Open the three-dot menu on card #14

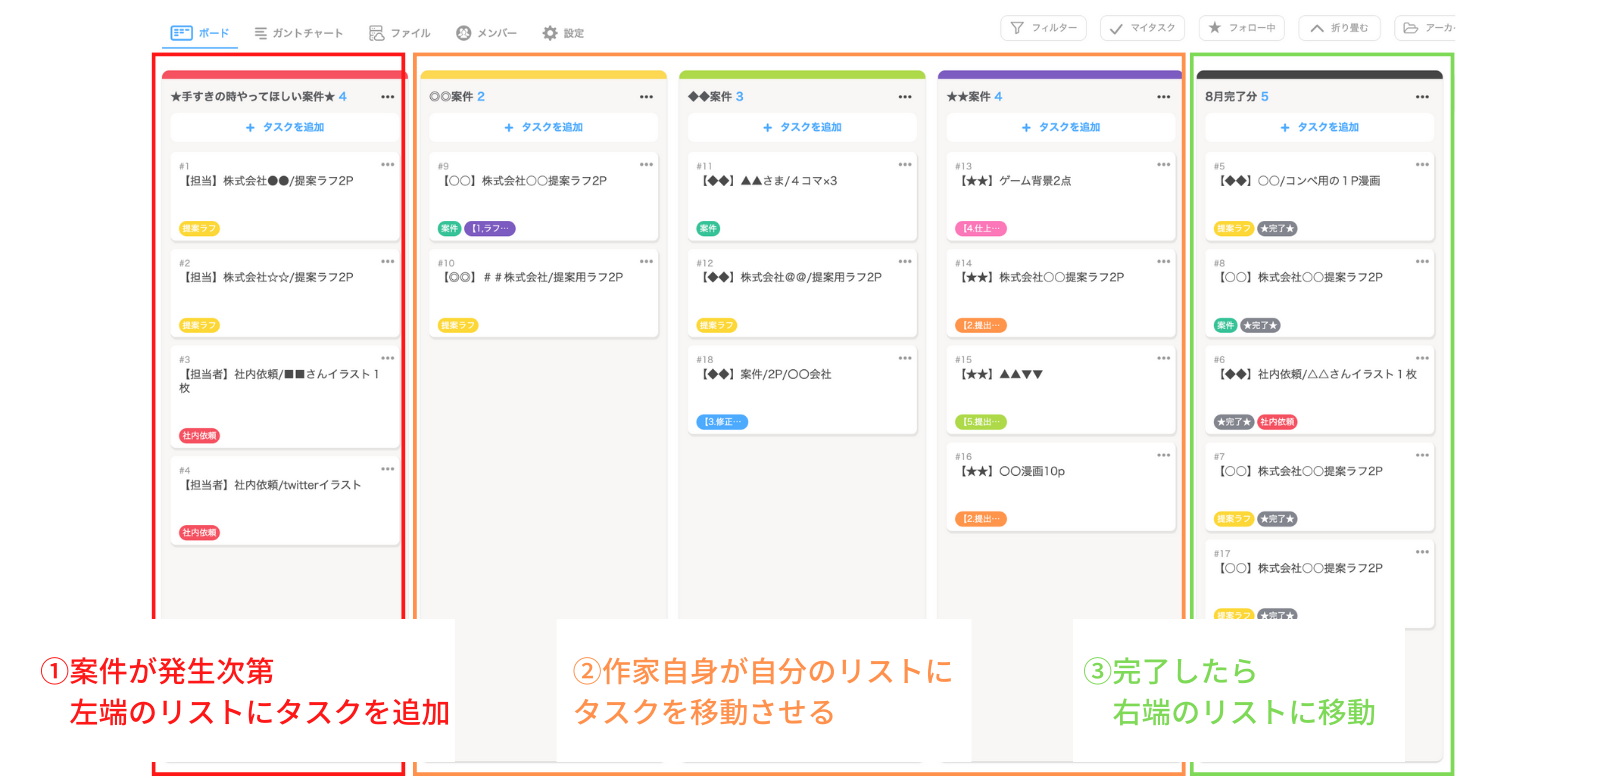(x=1164, y=261)
